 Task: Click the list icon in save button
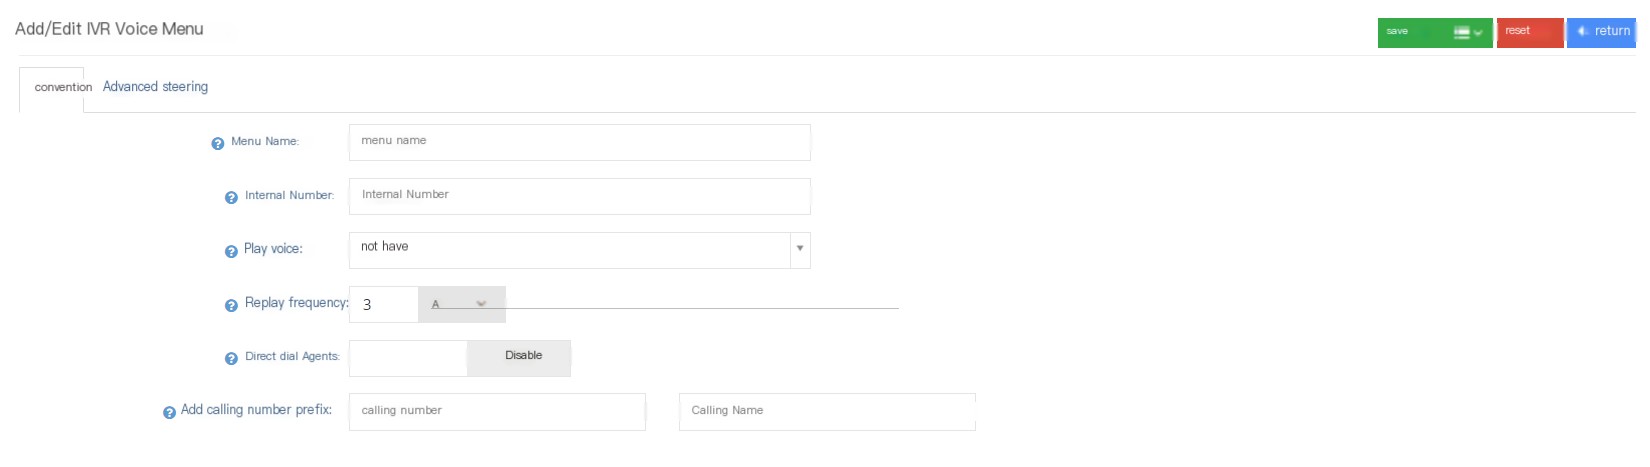[1461, 33]
